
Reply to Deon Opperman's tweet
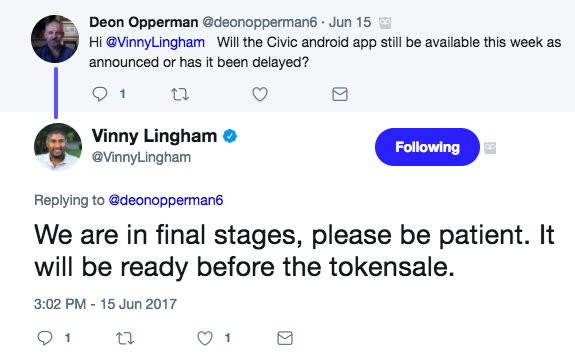(x=100, y=94)
